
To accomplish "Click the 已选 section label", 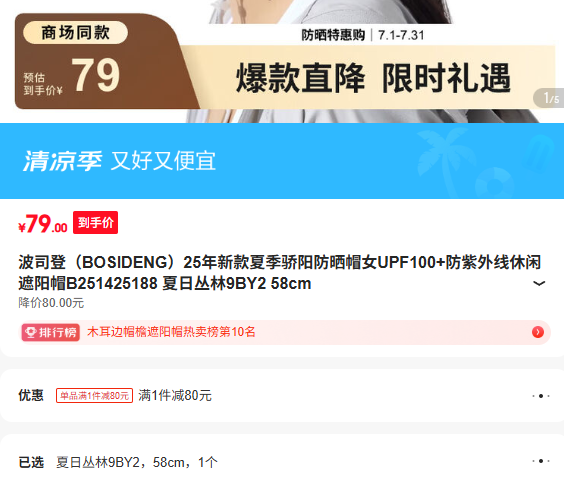I will click(31, 462).
